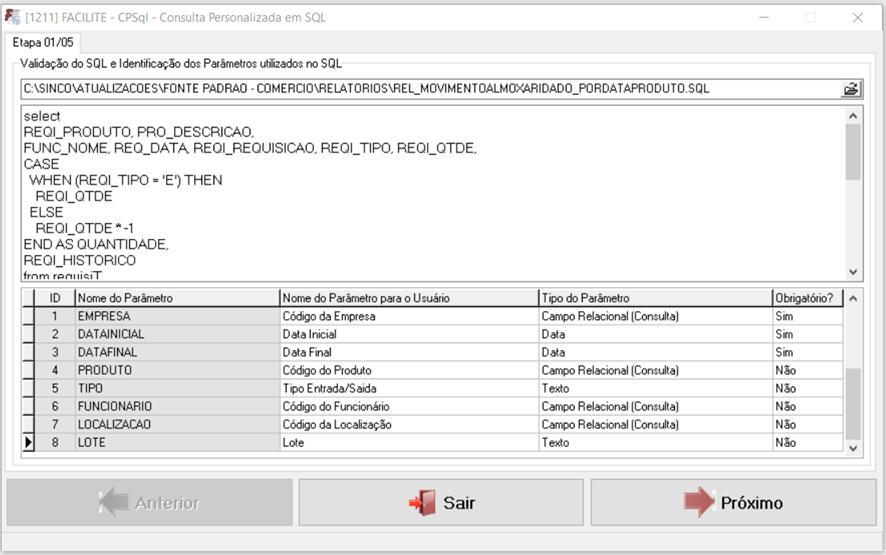The height and width of the screenshot is (555, 886).
Task: Click the row selector for EMPRESA row
Action: (28, 316)
